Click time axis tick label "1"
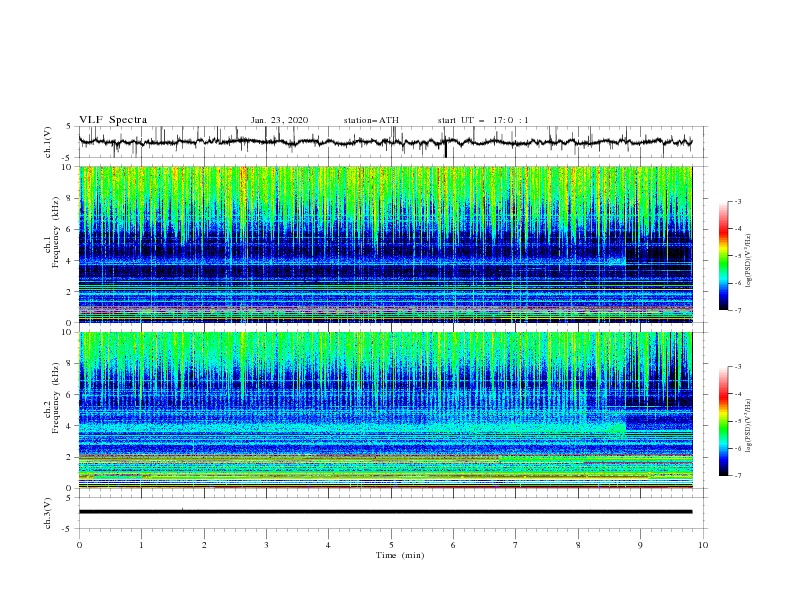The height and width of the screenshot is (612, 792). (x=141, y=545)
